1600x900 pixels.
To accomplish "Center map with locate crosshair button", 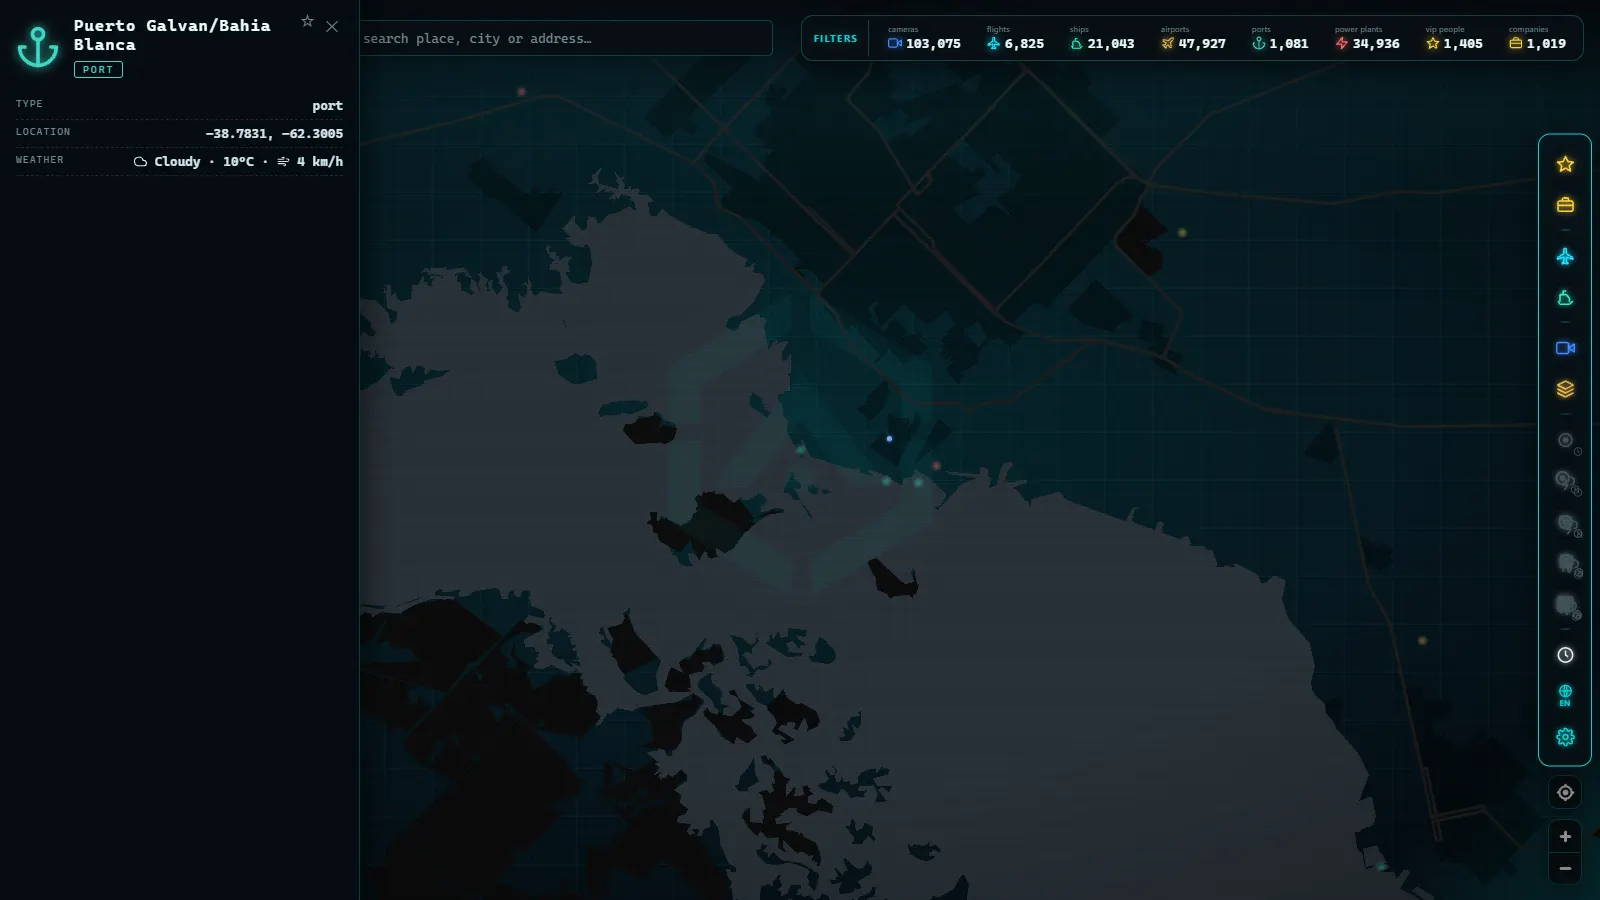I will click(x=1565, y=793).
